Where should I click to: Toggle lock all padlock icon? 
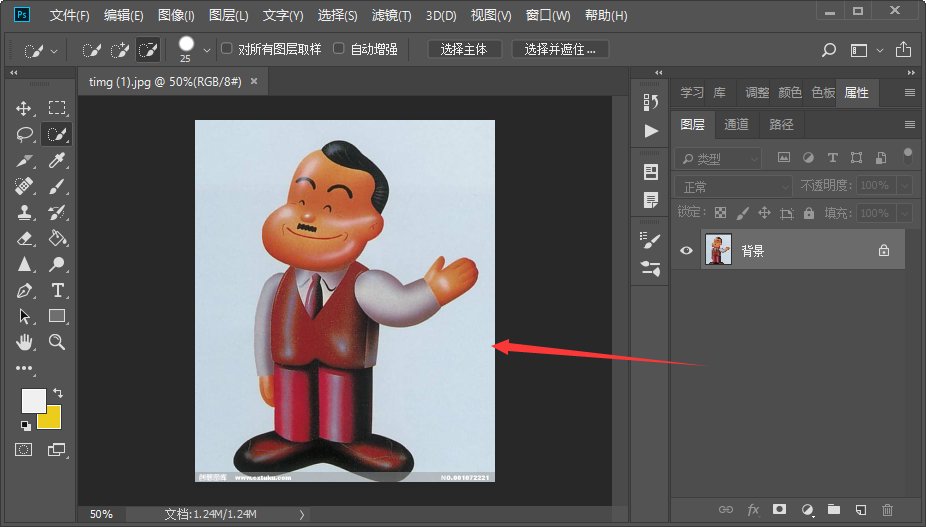click(808, 213)
